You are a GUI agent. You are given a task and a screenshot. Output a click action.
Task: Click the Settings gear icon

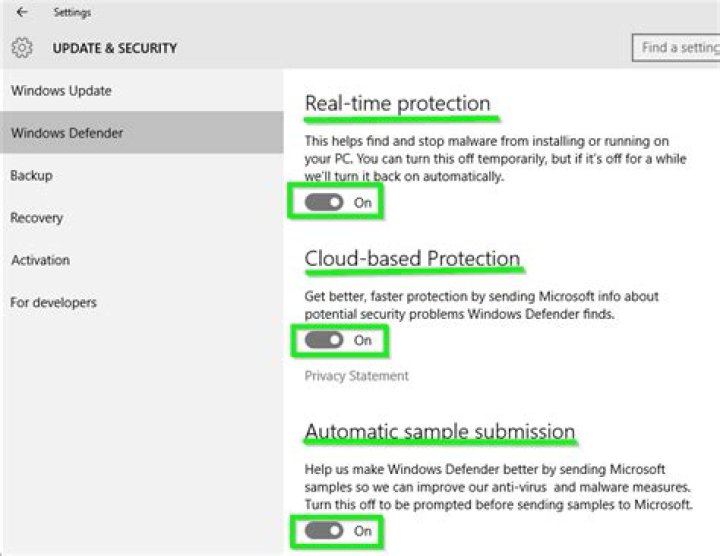(22, 48)
